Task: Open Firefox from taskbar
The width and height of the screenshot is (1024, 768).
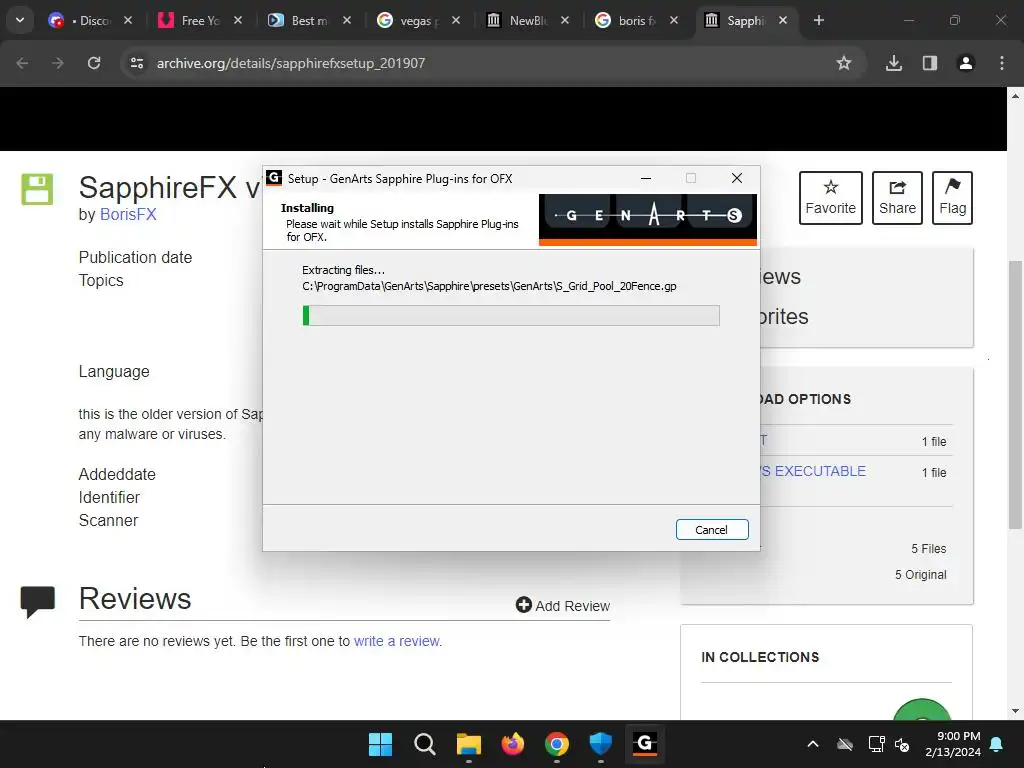Action: (513, 744)
